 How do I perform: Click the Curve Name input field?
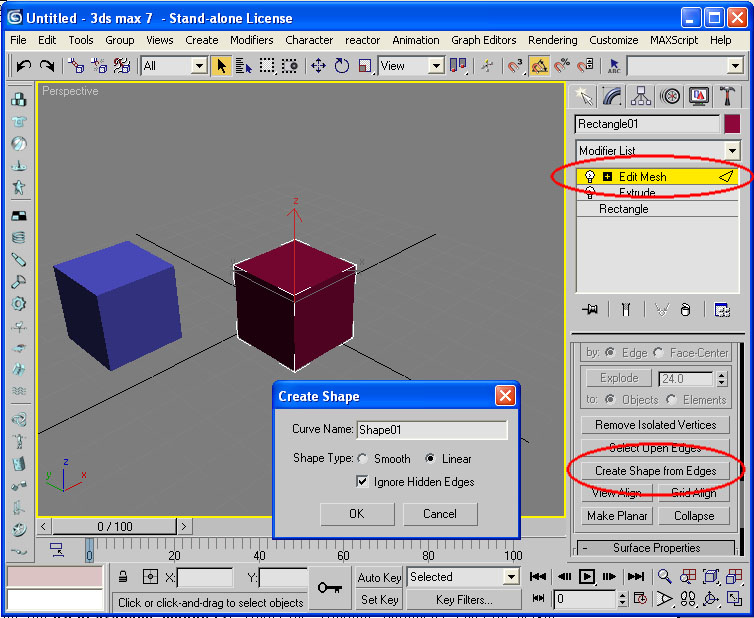click(432, 430)
